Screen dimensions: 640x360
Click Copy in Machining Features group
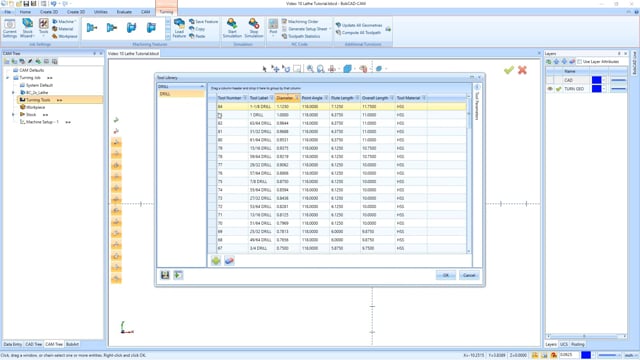[197, 29]
